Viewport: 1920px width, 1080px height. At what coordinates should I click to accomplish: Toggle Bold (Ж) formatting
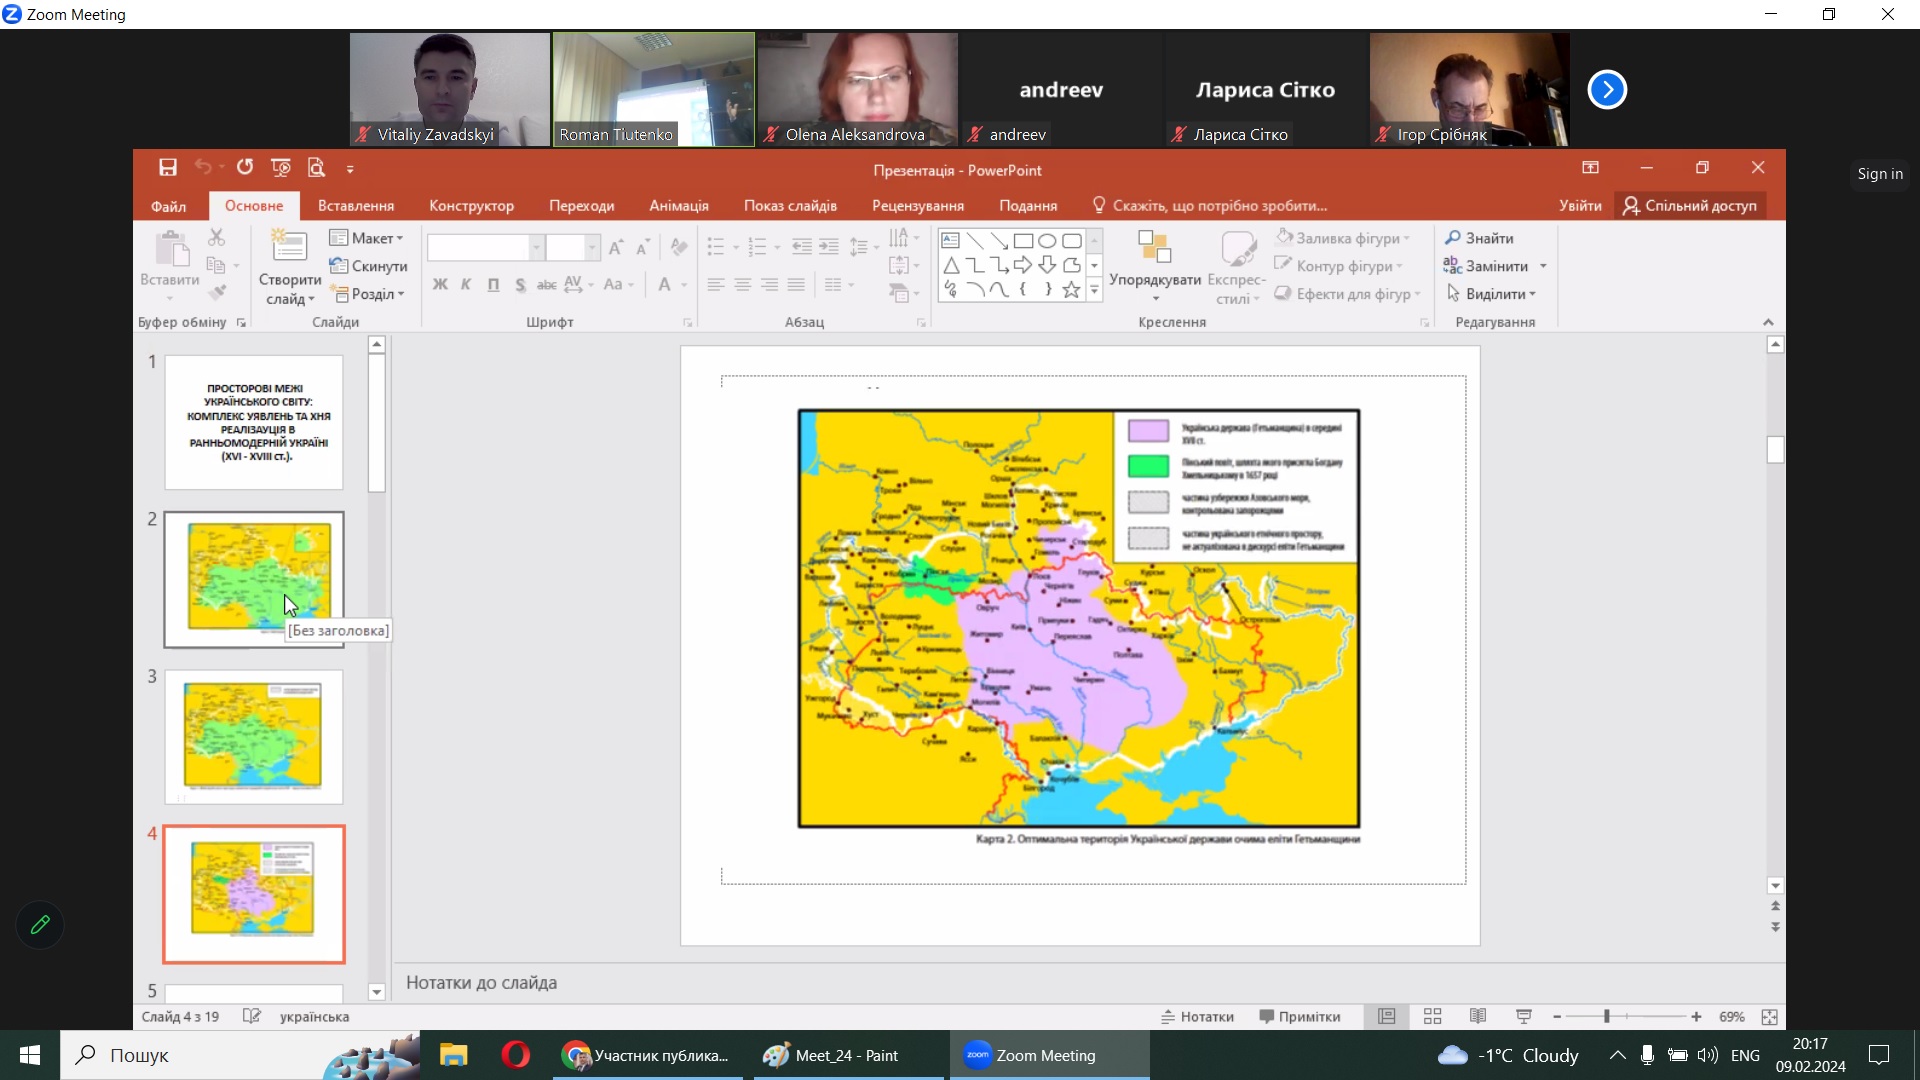[440, 285]
